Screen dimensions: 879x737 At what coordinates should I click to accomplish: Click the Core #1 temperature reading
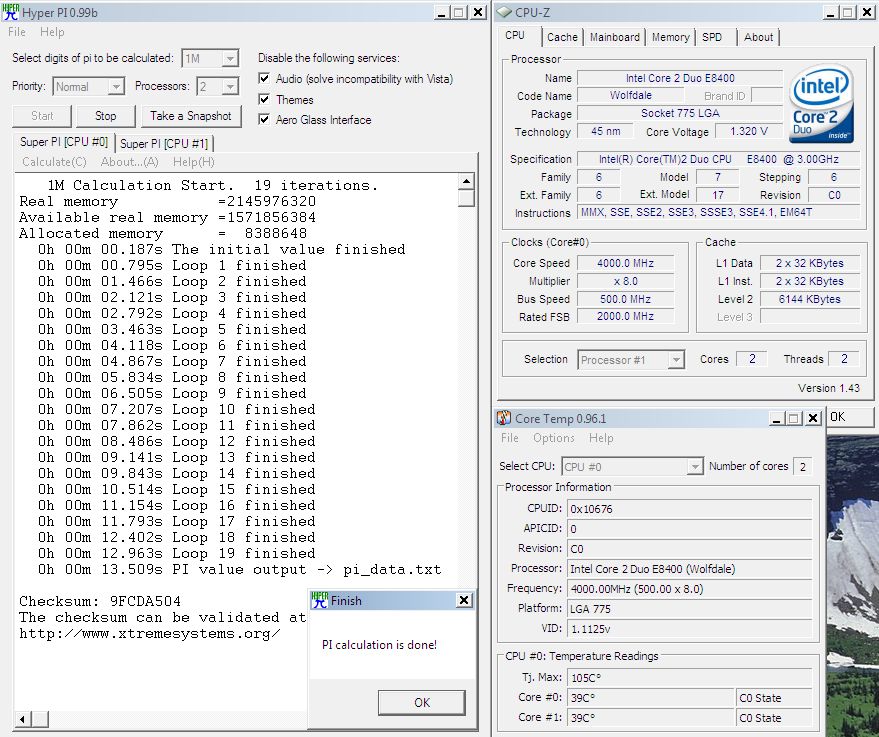pos(650,718)
